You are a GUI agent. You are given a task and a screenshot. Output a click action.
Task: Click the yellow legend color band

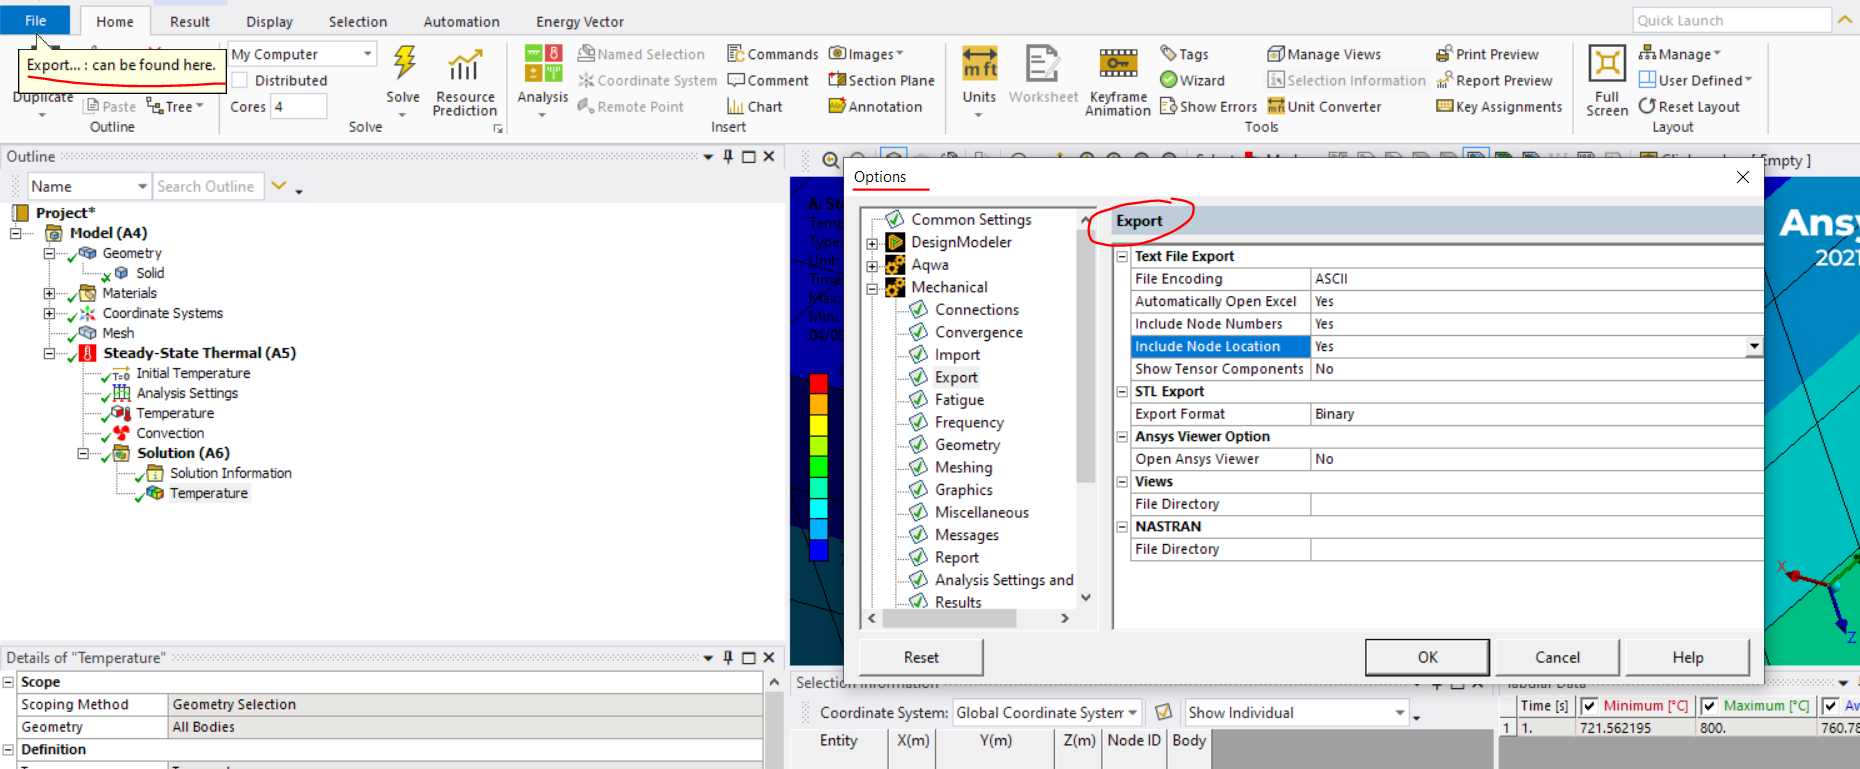818,425
